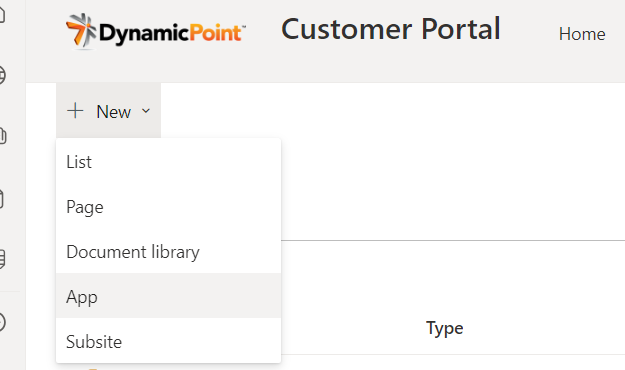This screenshot has height=370, width=625.
Task: Click the divider beneath the app bar icons
Action: pos(10,291)
